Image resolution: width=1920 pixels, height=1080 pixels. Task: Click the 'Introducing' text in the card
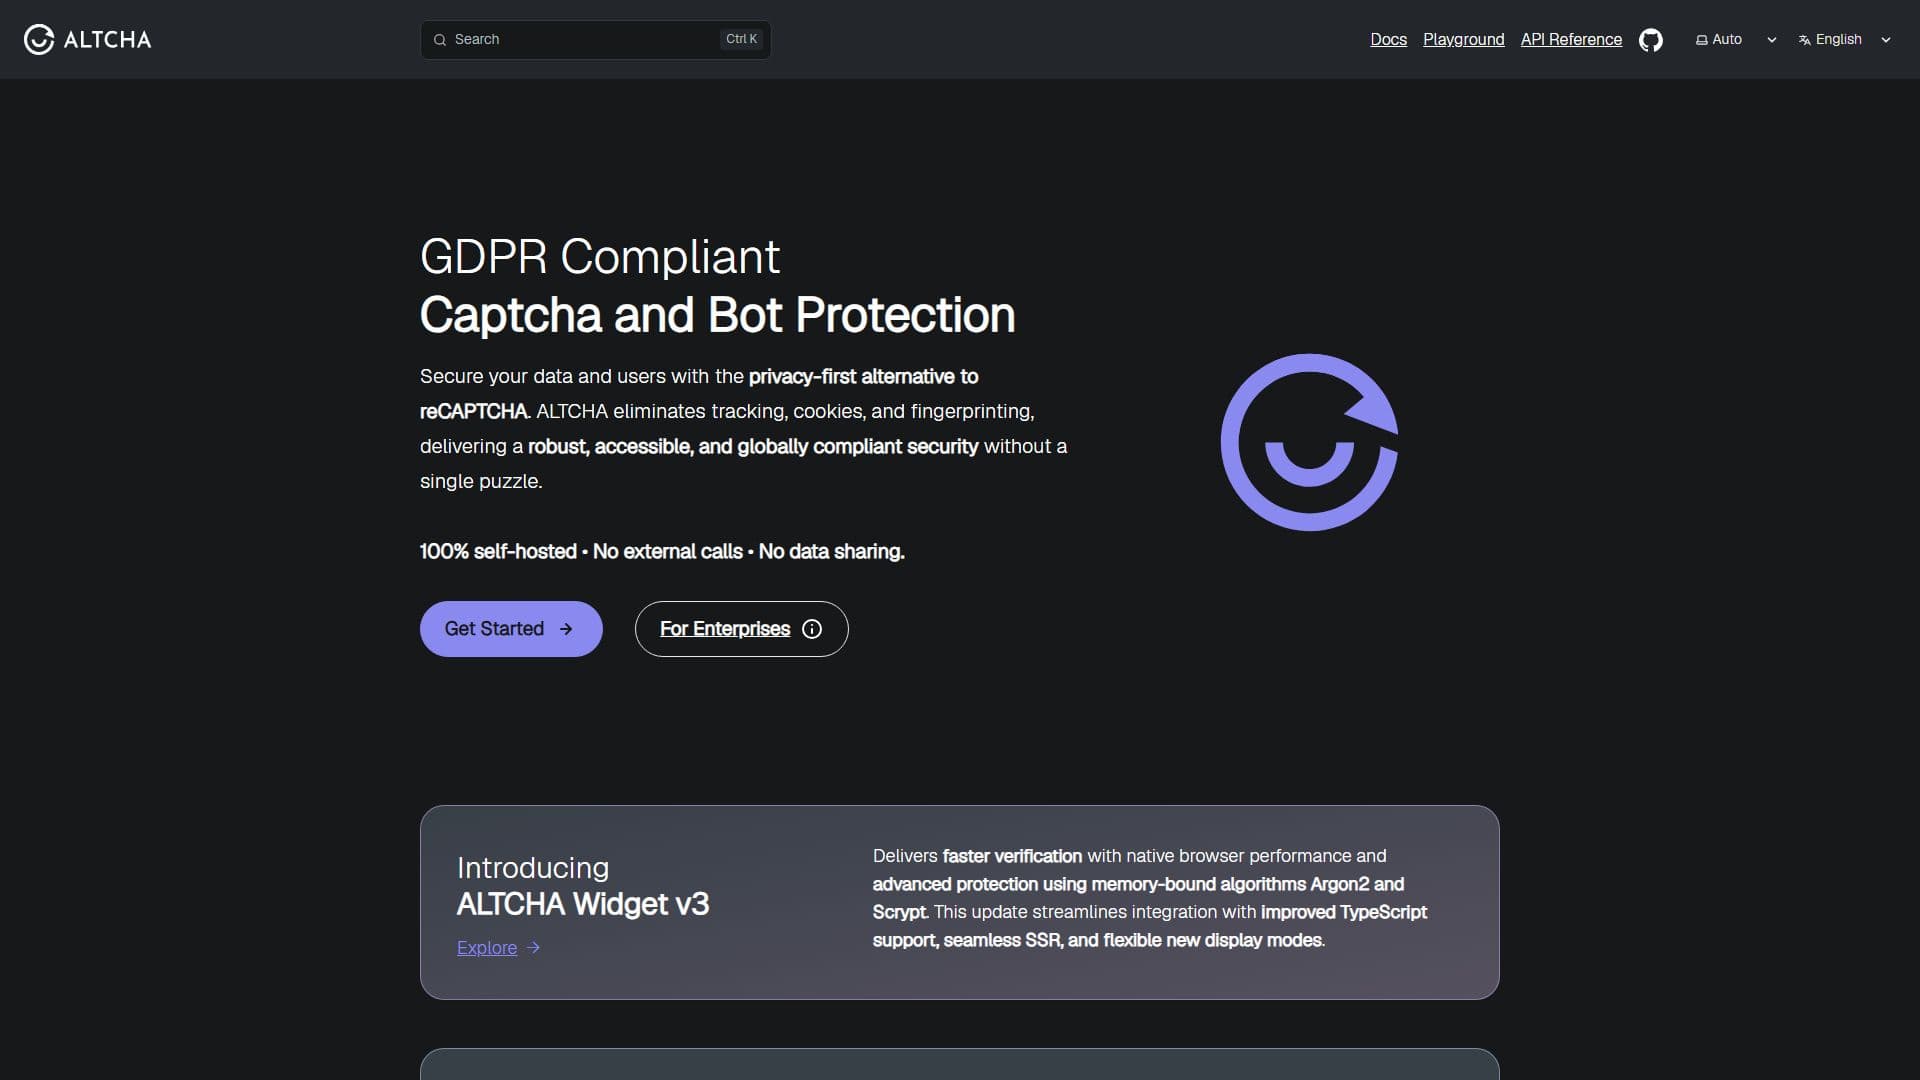coord(533,867)
